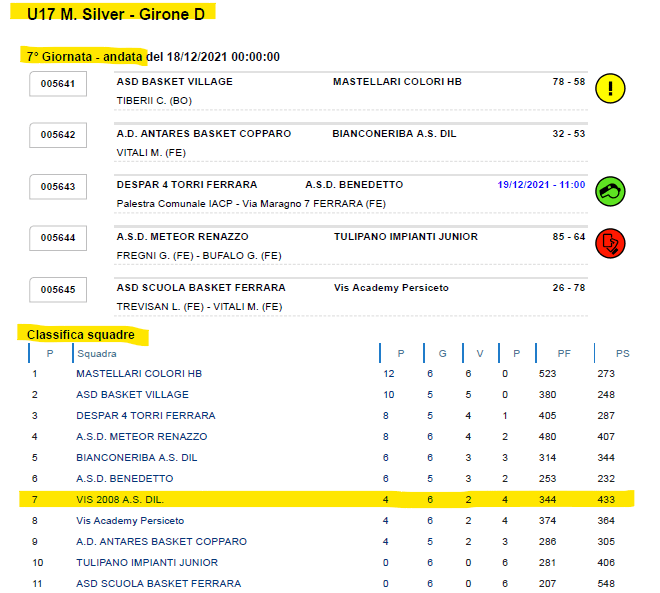Click the score 78 - 58
Viewport: 660px width, 593px height.
point(569,82)
